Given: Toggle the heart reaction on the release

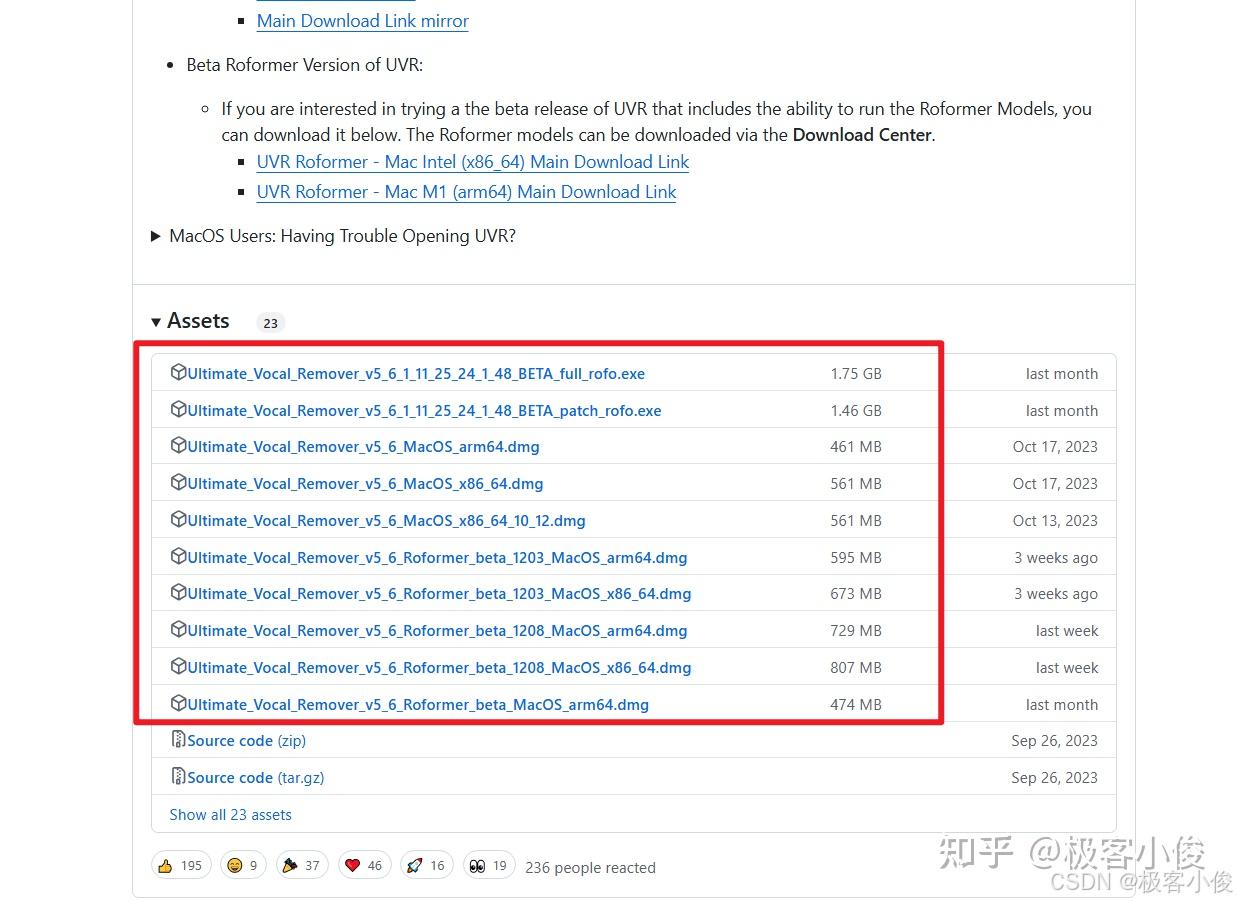Looking at the screenshot, I should (364, 864).
